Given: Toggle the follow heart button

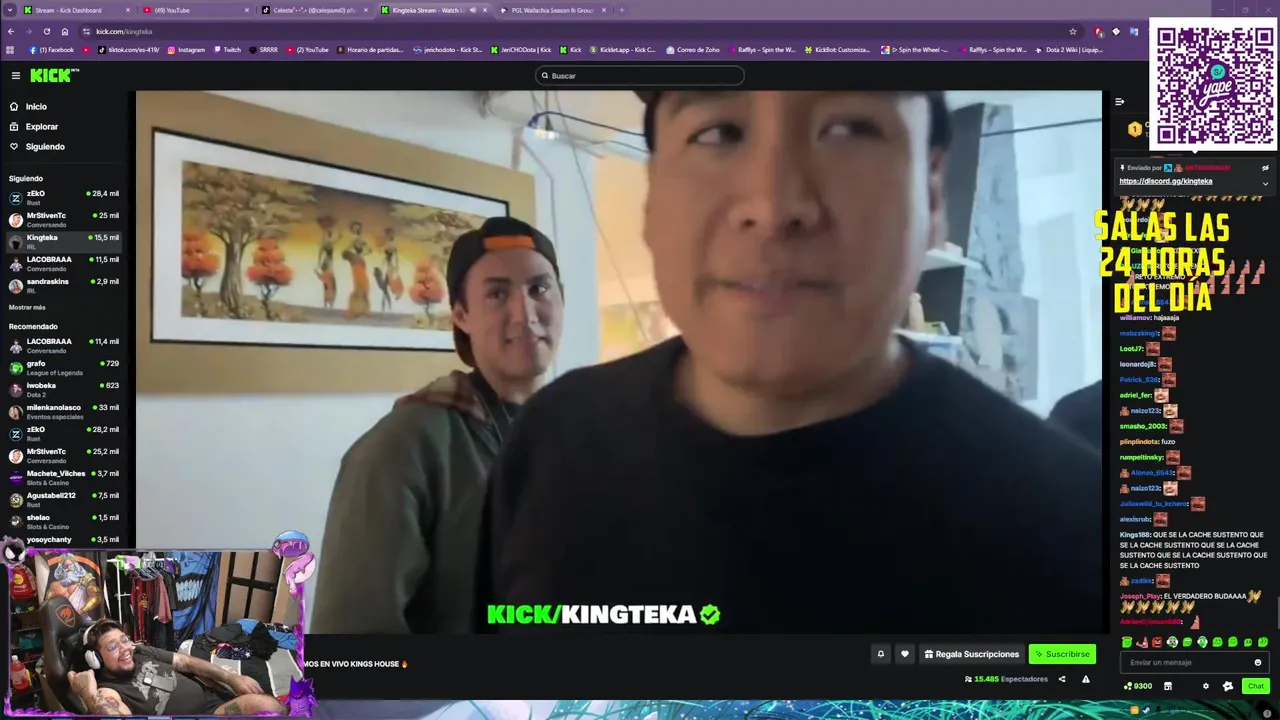Looking at the screenshot, I should point(905,654).
